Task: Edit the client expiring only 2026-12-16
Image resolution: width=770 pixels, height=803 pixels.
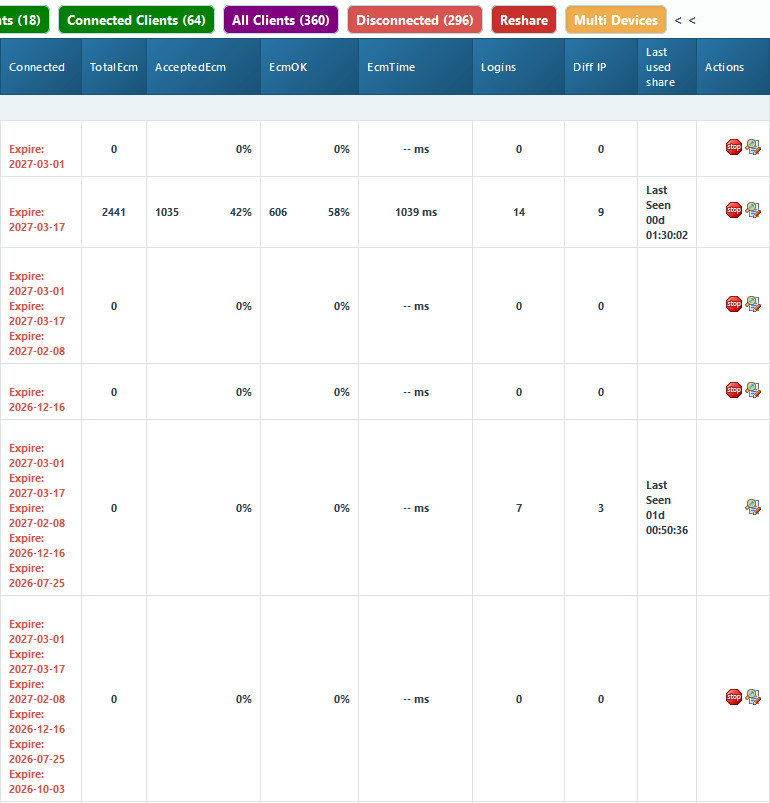Action: point(753,390)
